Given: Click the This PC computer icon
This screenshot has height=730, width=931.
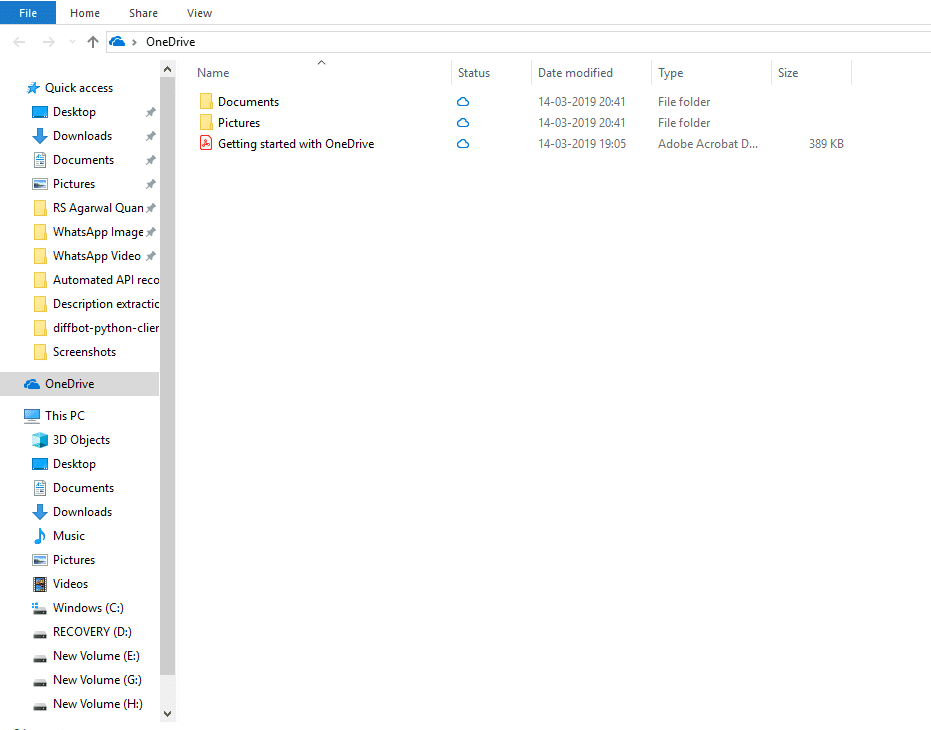Looking at the screenshot, I should coord(31,415).
